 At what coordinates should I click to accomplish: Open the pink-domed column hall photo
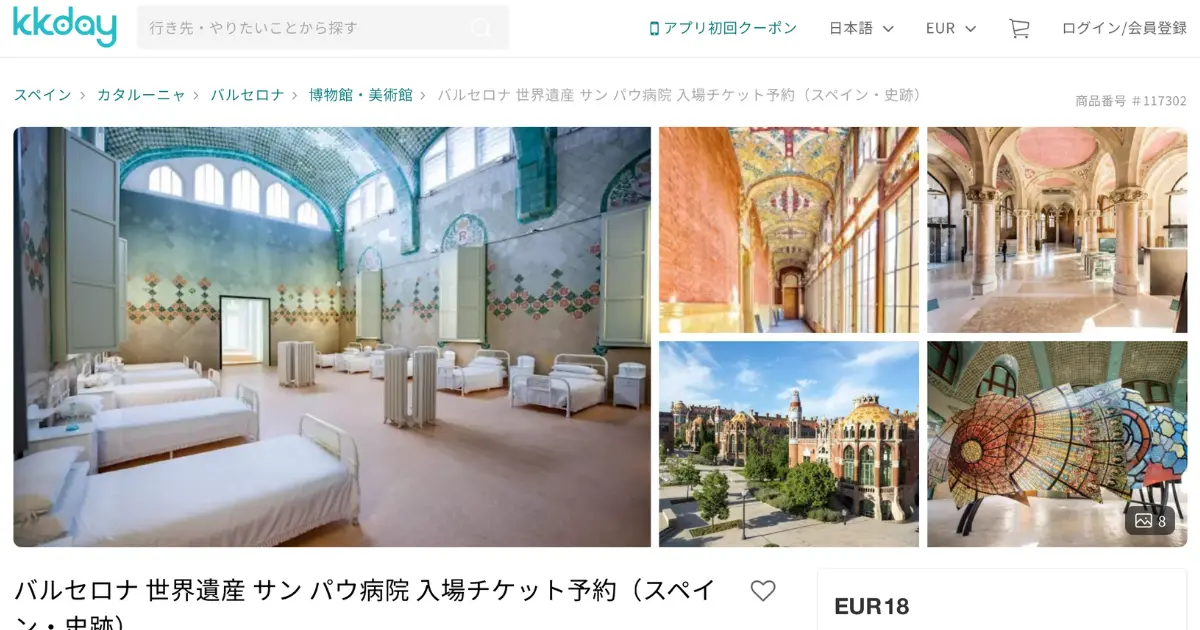point(1057,230)
